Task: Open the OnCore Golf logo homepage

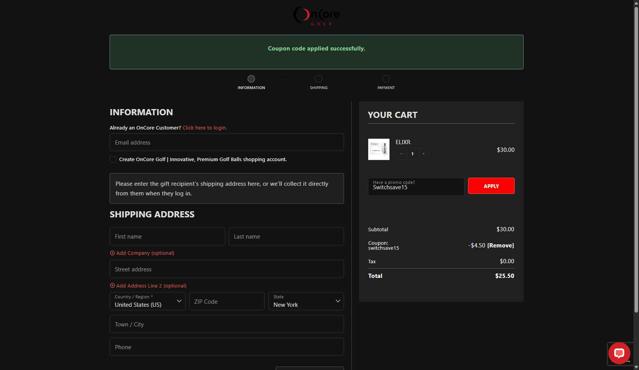Action: click(317, 16)
